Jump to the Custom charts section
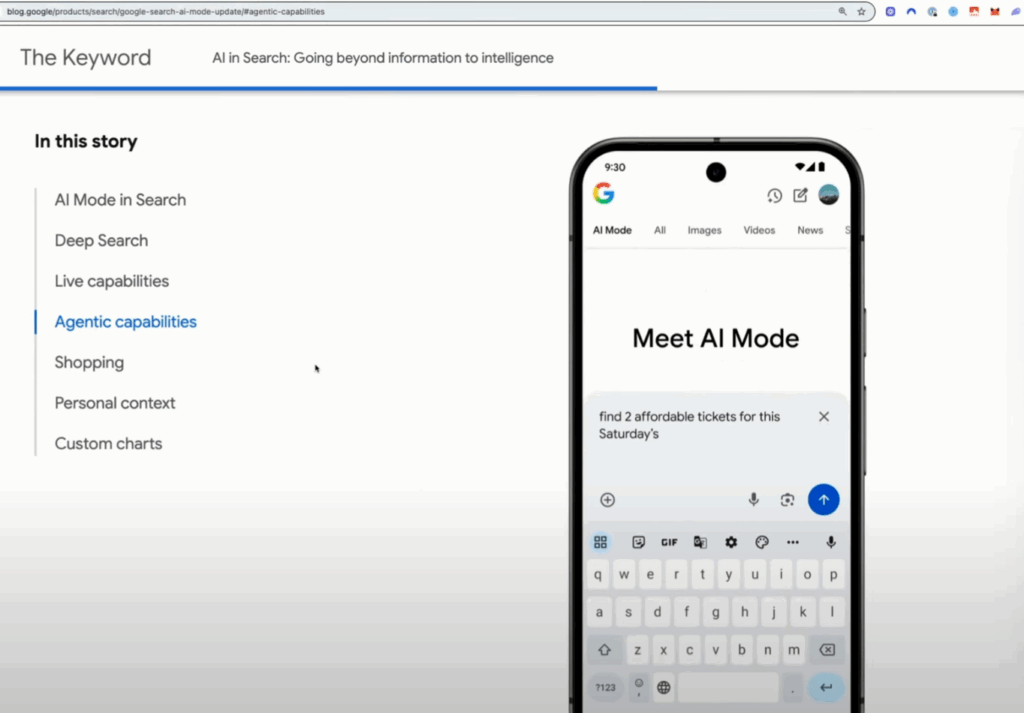The height and width of the screenshot is (713, 1024). (x=108, y=443)
